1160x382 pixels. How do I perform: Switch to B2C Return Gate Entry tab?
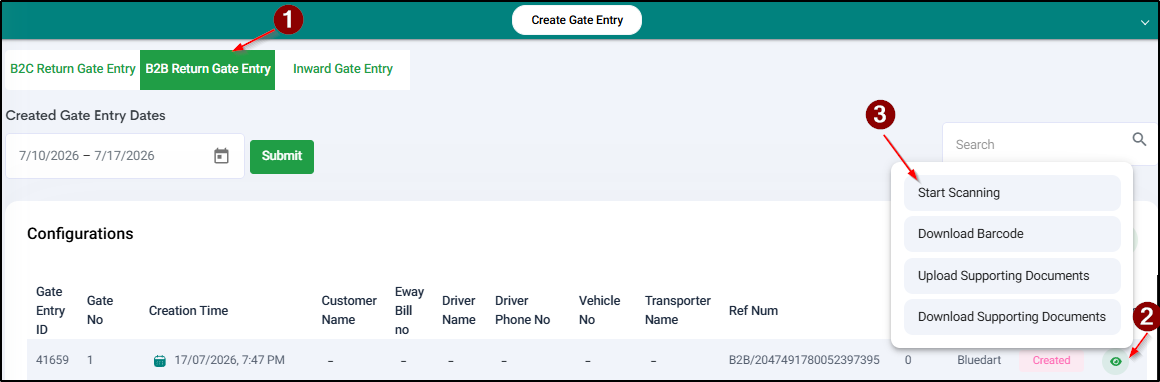pyautogui.click(x=72, y=70)
